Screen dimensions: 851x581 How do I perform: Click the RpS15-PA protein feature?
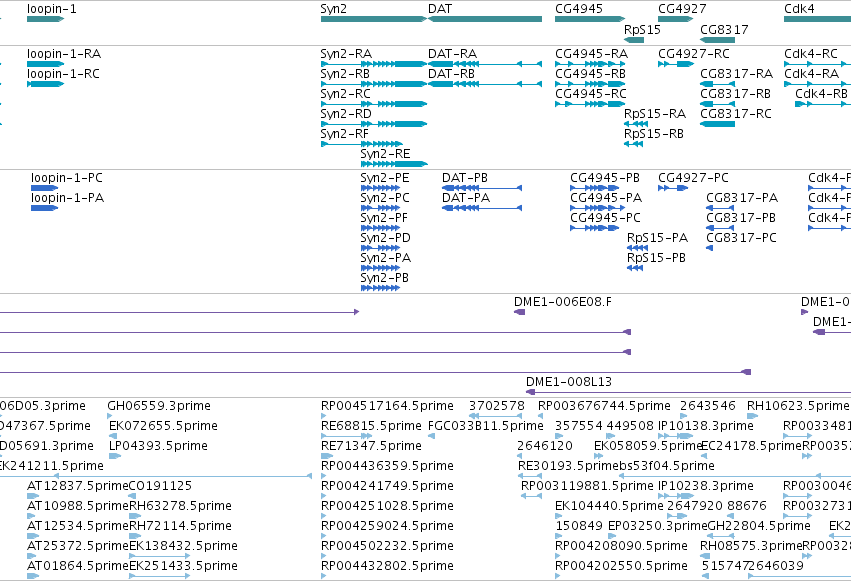(x=638, y=248)
